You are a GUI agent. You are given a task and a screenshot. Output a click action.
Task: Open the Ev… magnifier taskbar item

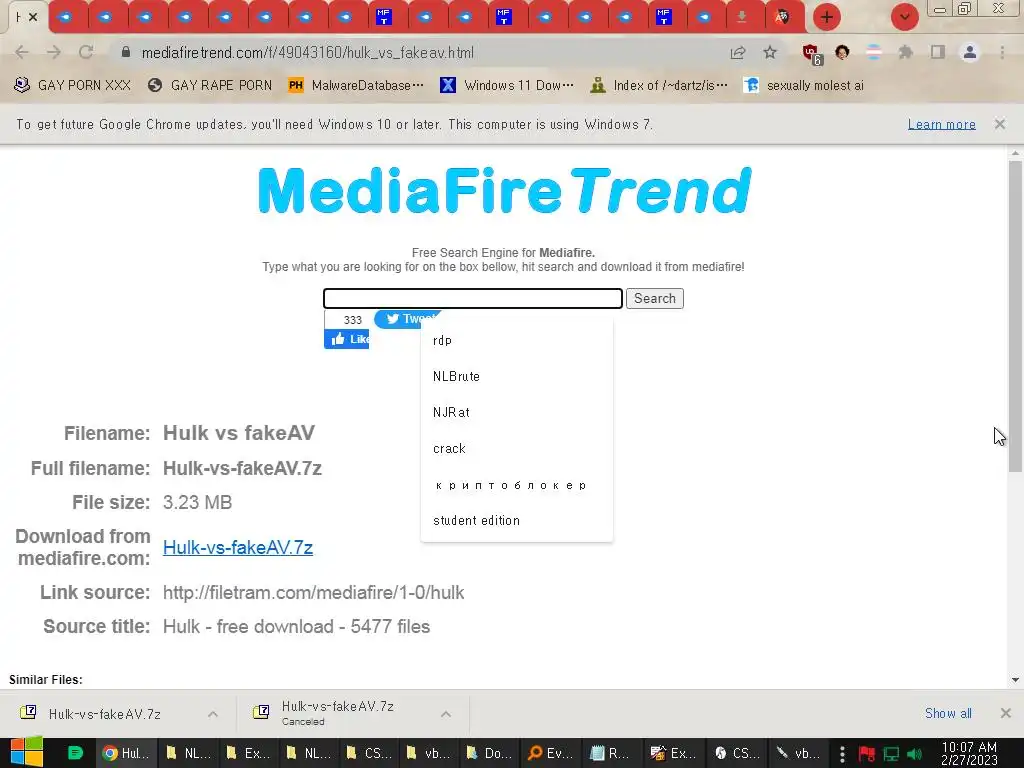[x=551, y=753]
